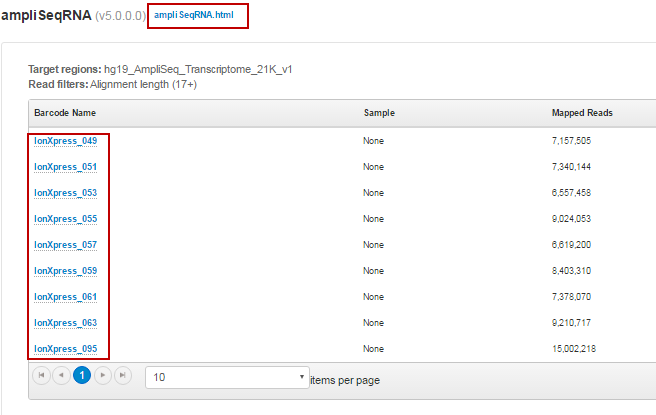Open barcode IonXpress_051

65,167
